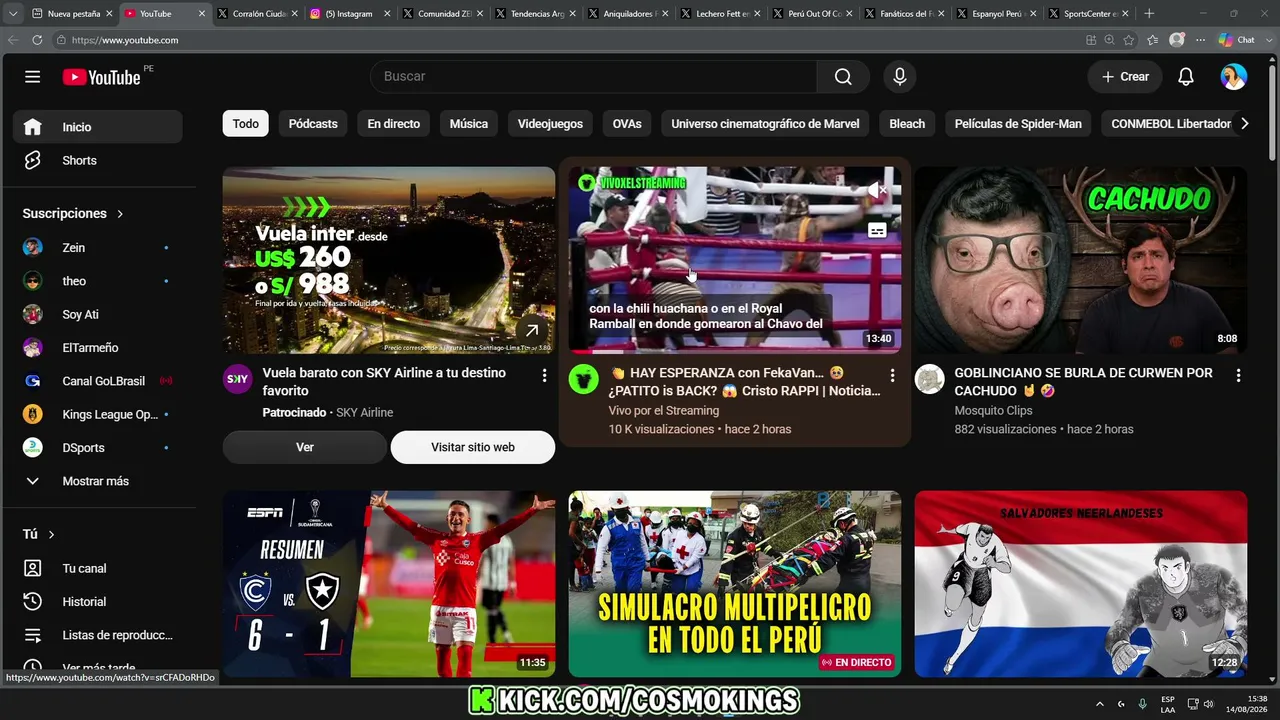The height and width of the screenshot is (720, 1280).
Task: Open Historial in the sidebar
Action: (97, 601)
